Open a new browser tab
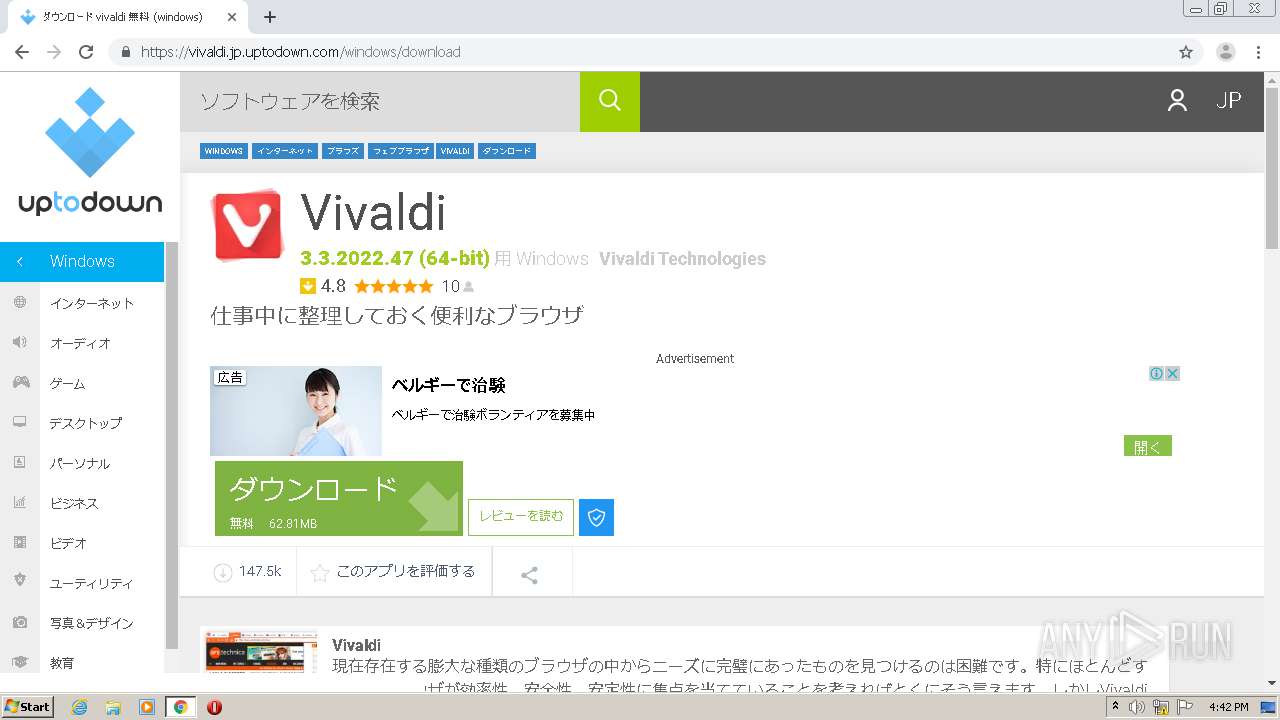 coord(270,17)
